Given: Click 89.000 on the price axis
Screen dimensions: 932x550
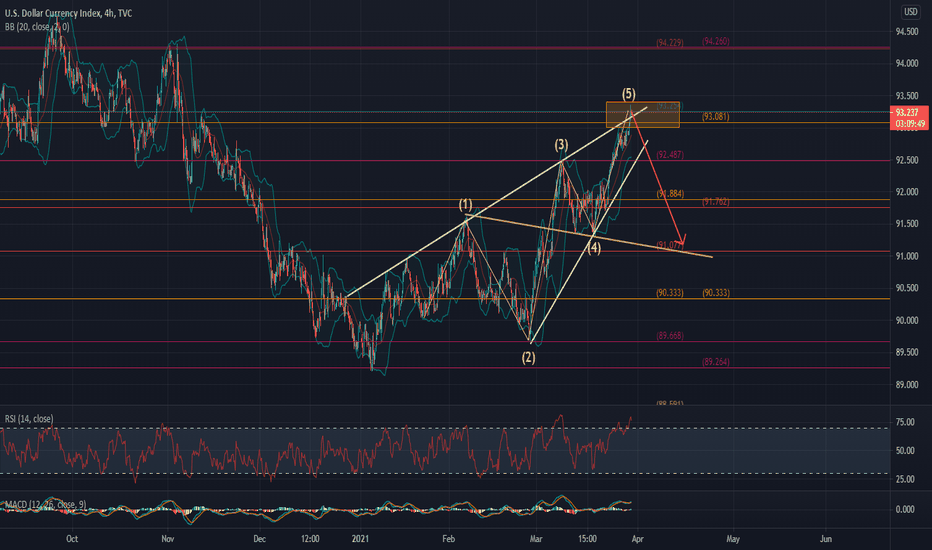Looking at the screenshot, I should click(x=907, y=385).
